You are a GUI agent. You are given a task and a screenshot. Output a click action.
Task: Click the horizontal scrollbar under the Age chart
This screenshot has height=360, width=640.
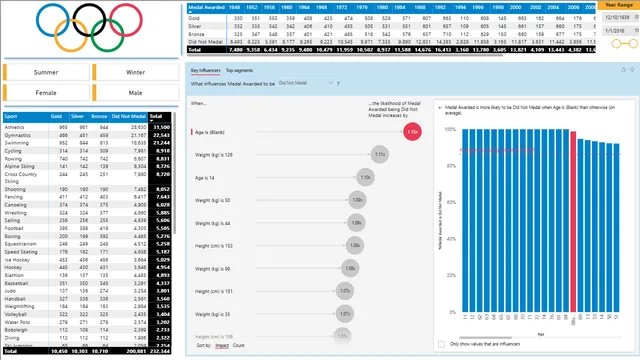click(x=485, y=338)
